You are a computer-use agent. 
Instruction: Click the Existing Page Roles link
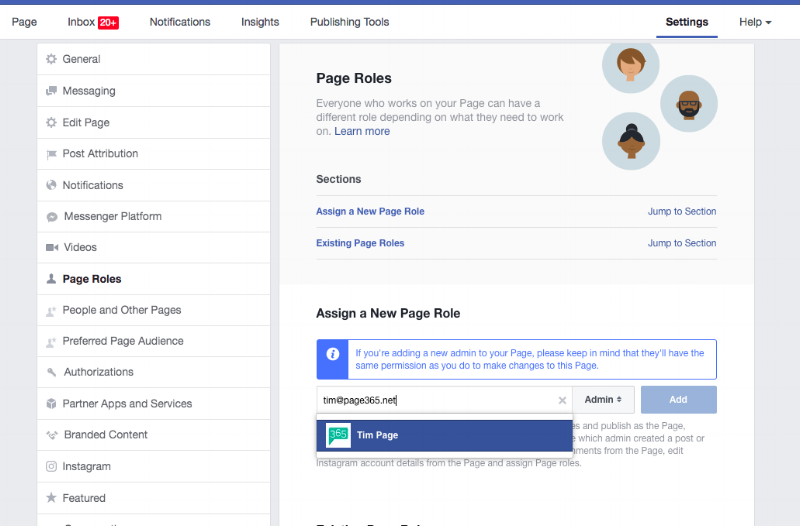360,243
